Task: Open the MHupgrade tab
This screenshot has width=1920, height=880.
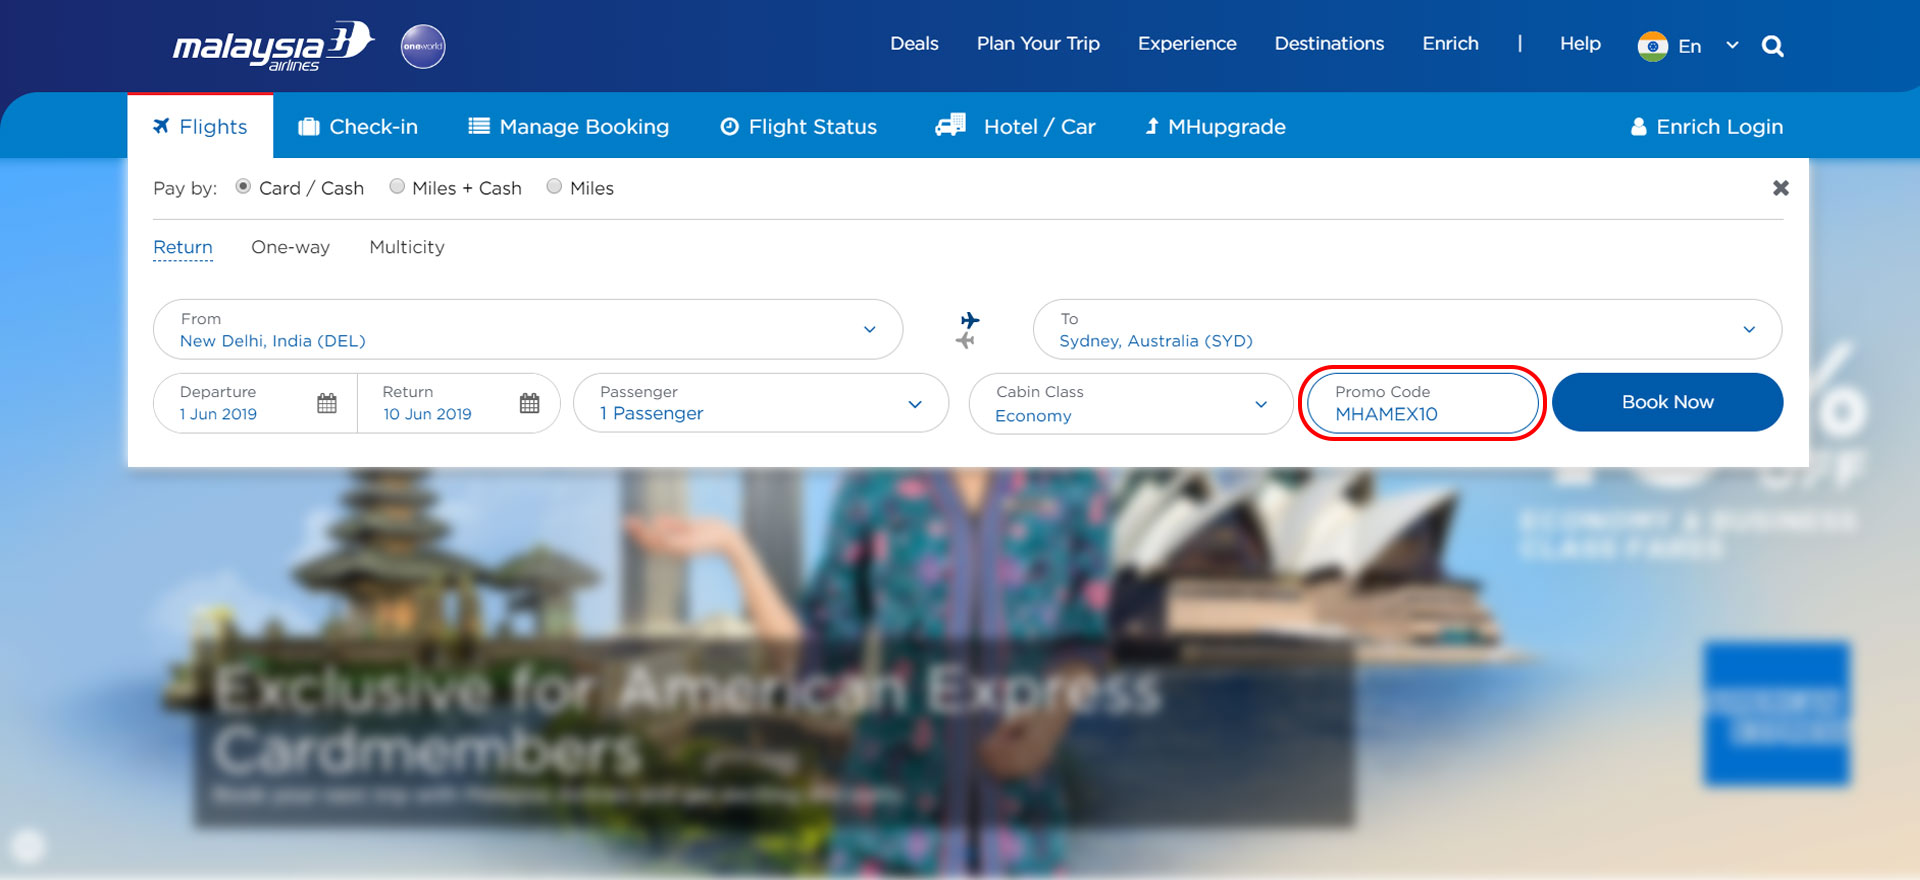Action: [1215, 126]
